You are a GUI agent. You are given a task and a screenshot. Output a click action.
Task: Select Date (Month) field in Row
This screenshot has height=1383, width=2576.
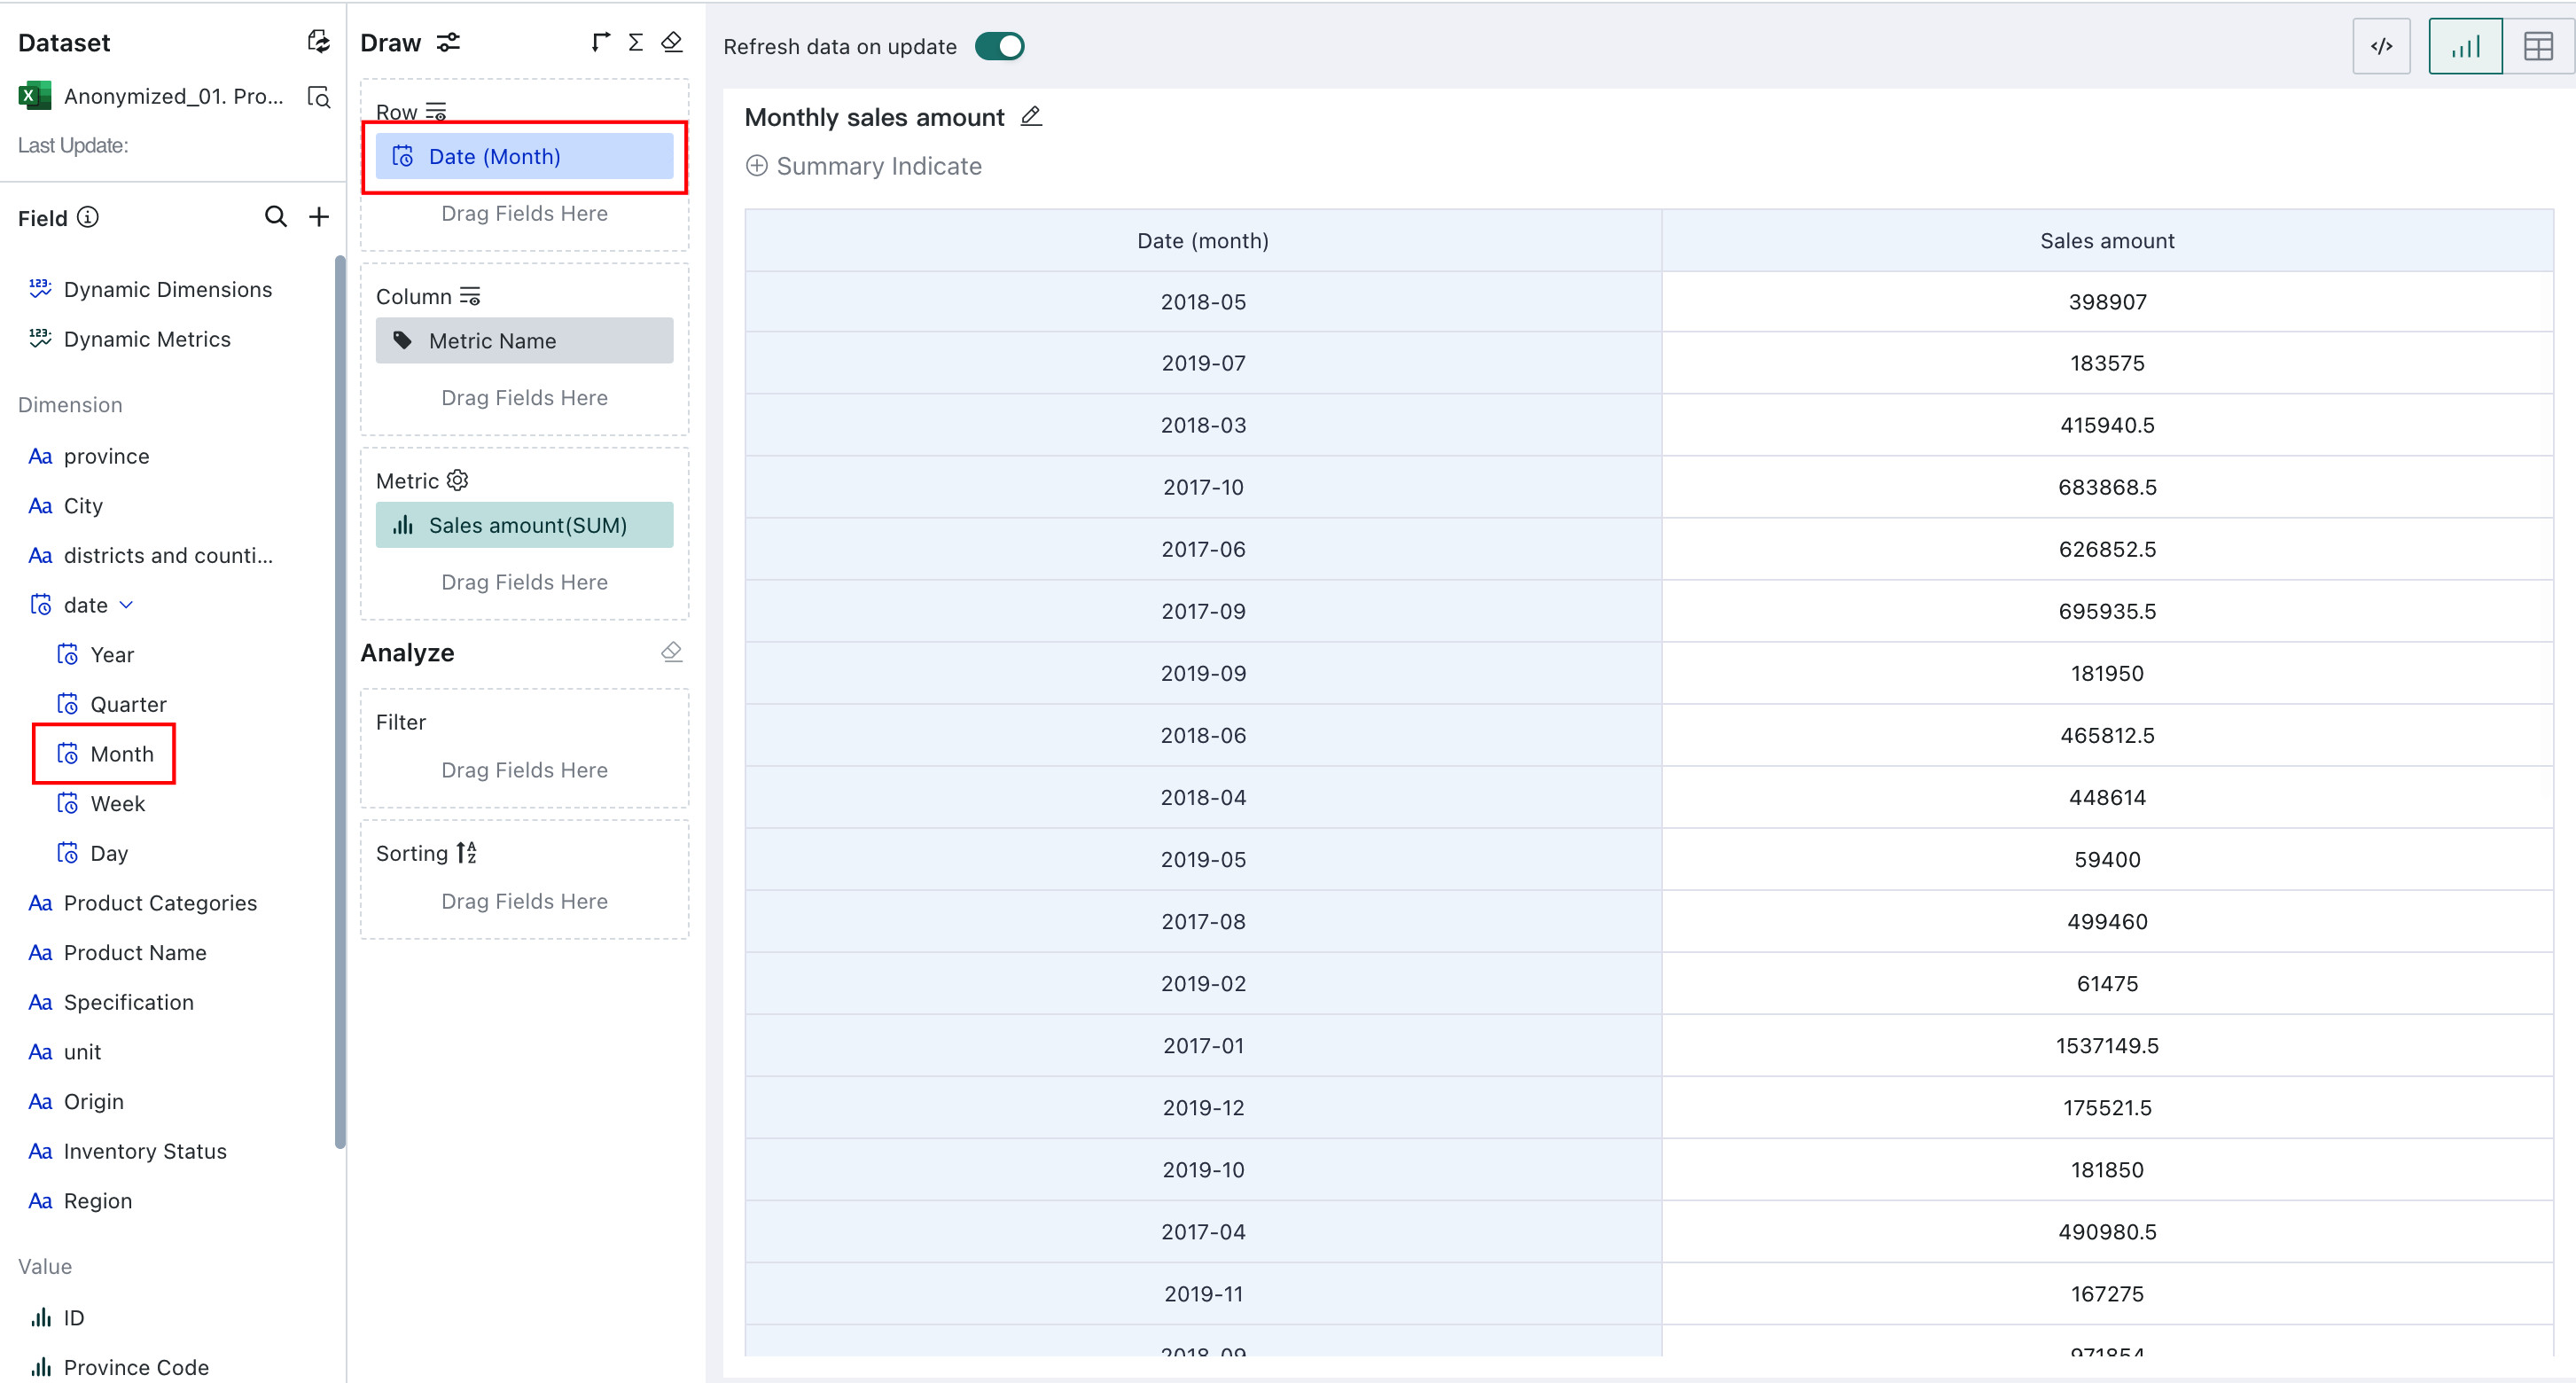pyautogui.click(x=524, y=156)
